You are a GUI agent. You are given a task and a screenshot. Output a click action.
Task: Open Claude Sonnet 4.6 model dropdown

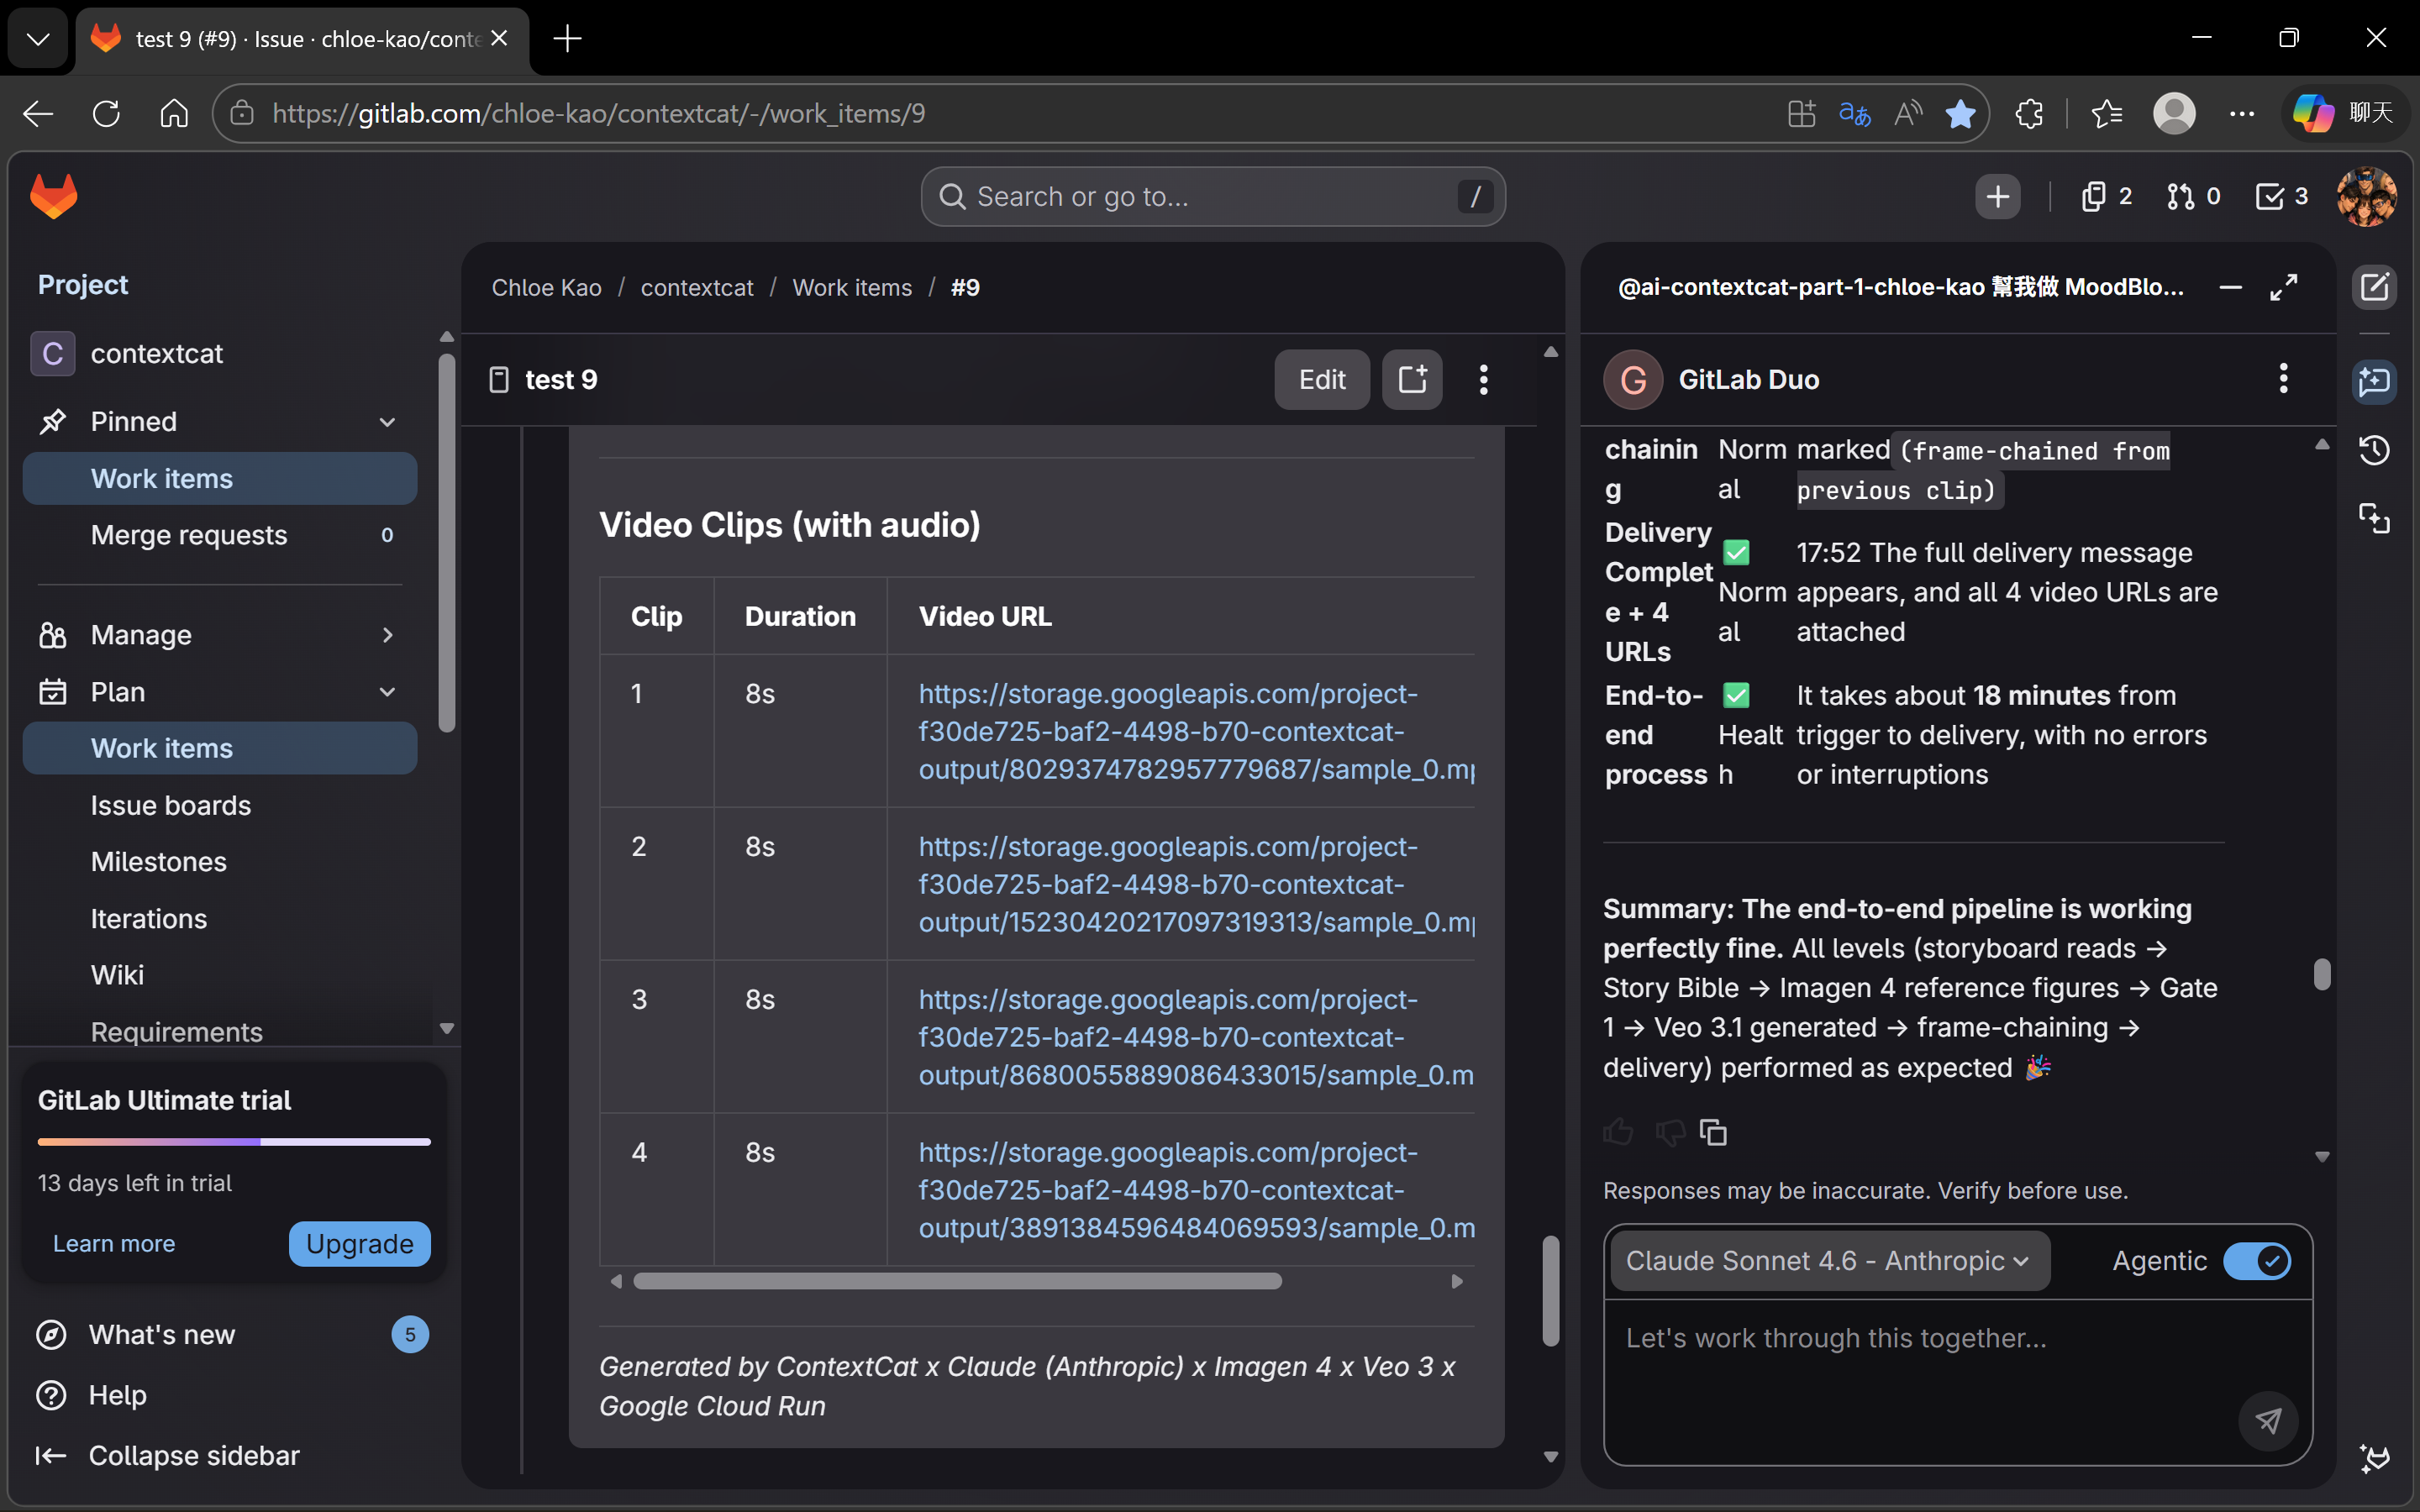1828,1261
